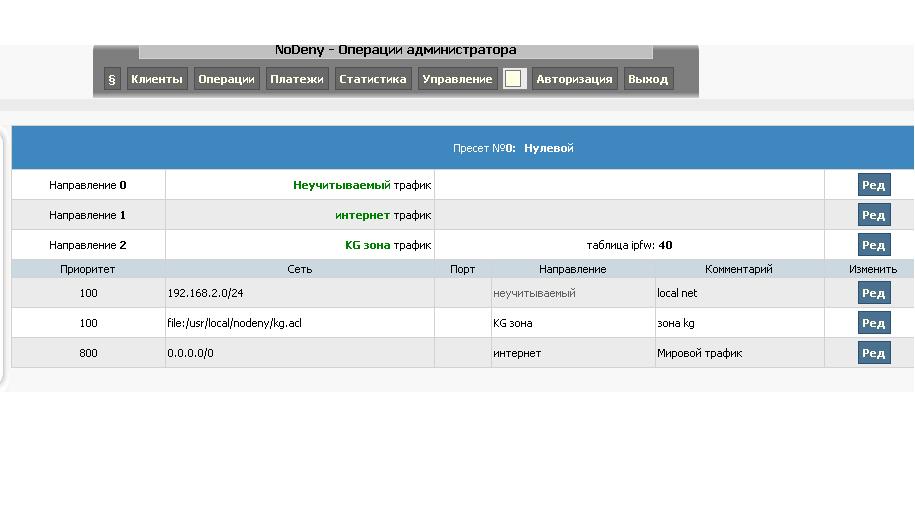Go to the Платежи section

(x=297, y=79)
